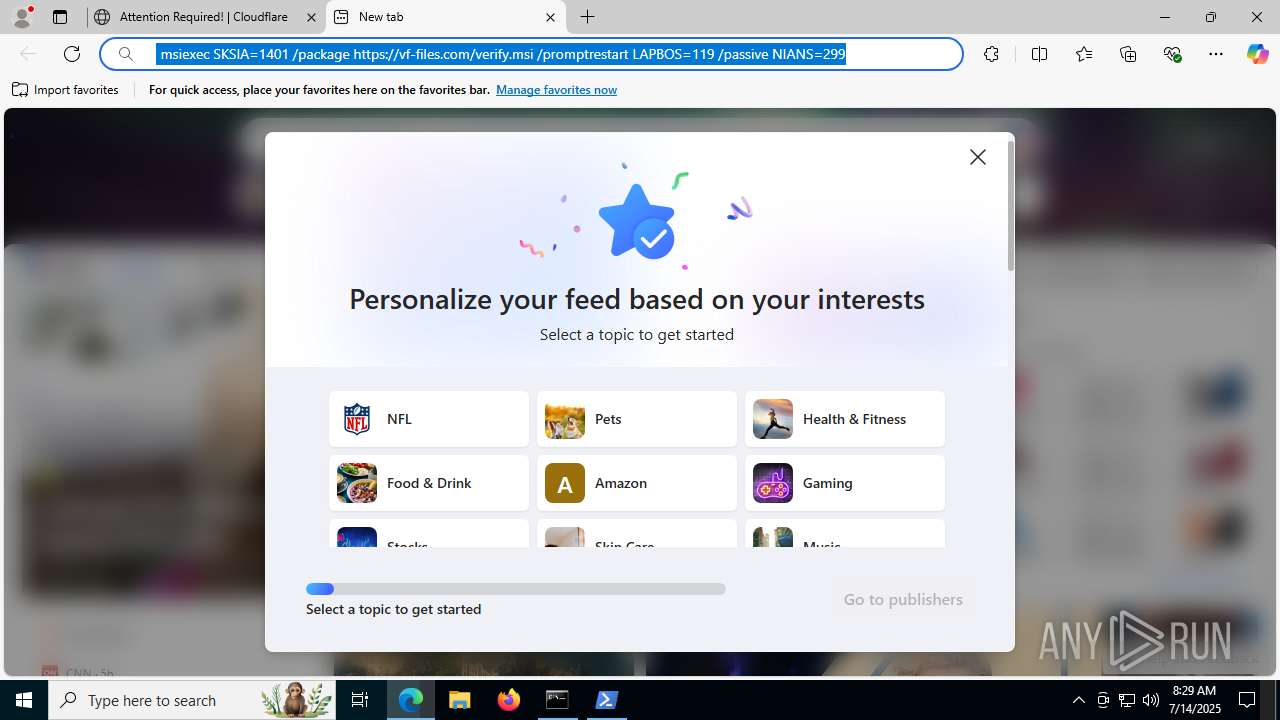The image size is (1280, 720).
Task: Click the Amazon letter A icon
Action: click(x=565, y=483)
